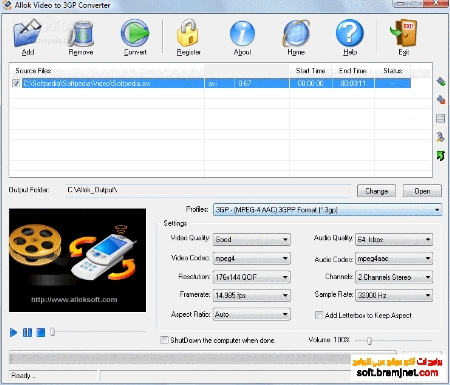The width and height of the screenshot is (450, 385).
Task: Enable Add Letterbox to Keep Aspect
Action: point(319,315)
